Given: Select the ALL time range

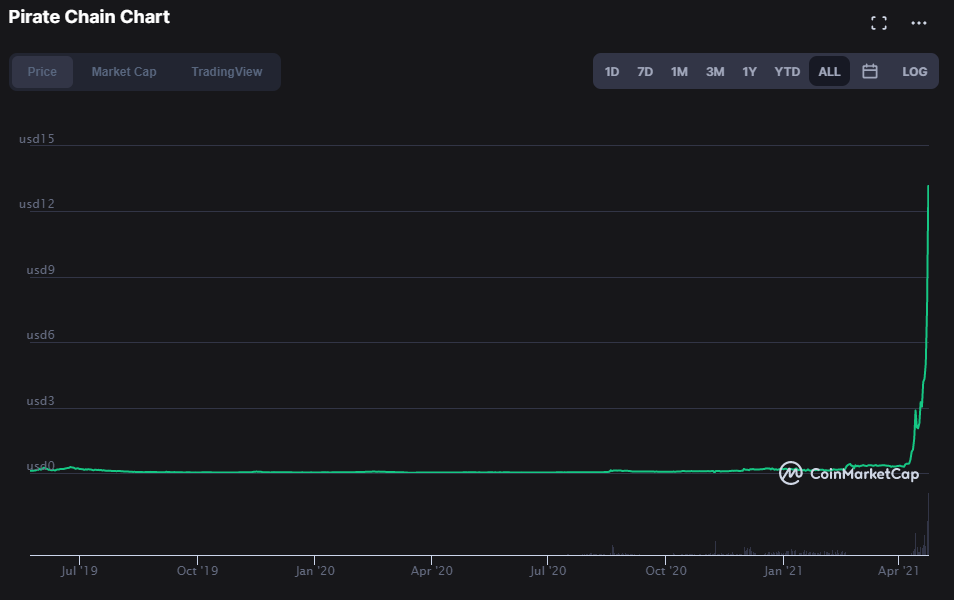Looking at the screenshot, I should pyautogui.click(x=829, y=72).
